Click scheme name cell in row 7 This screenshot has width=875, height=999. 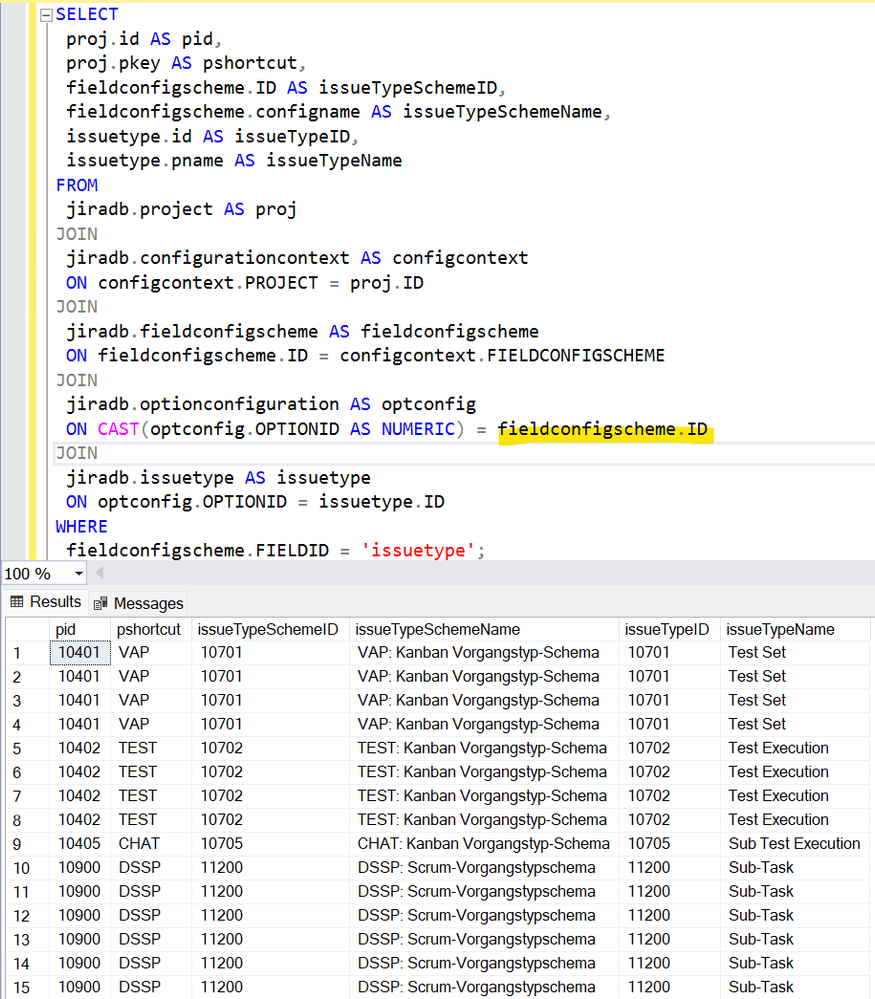click(484, 796)
